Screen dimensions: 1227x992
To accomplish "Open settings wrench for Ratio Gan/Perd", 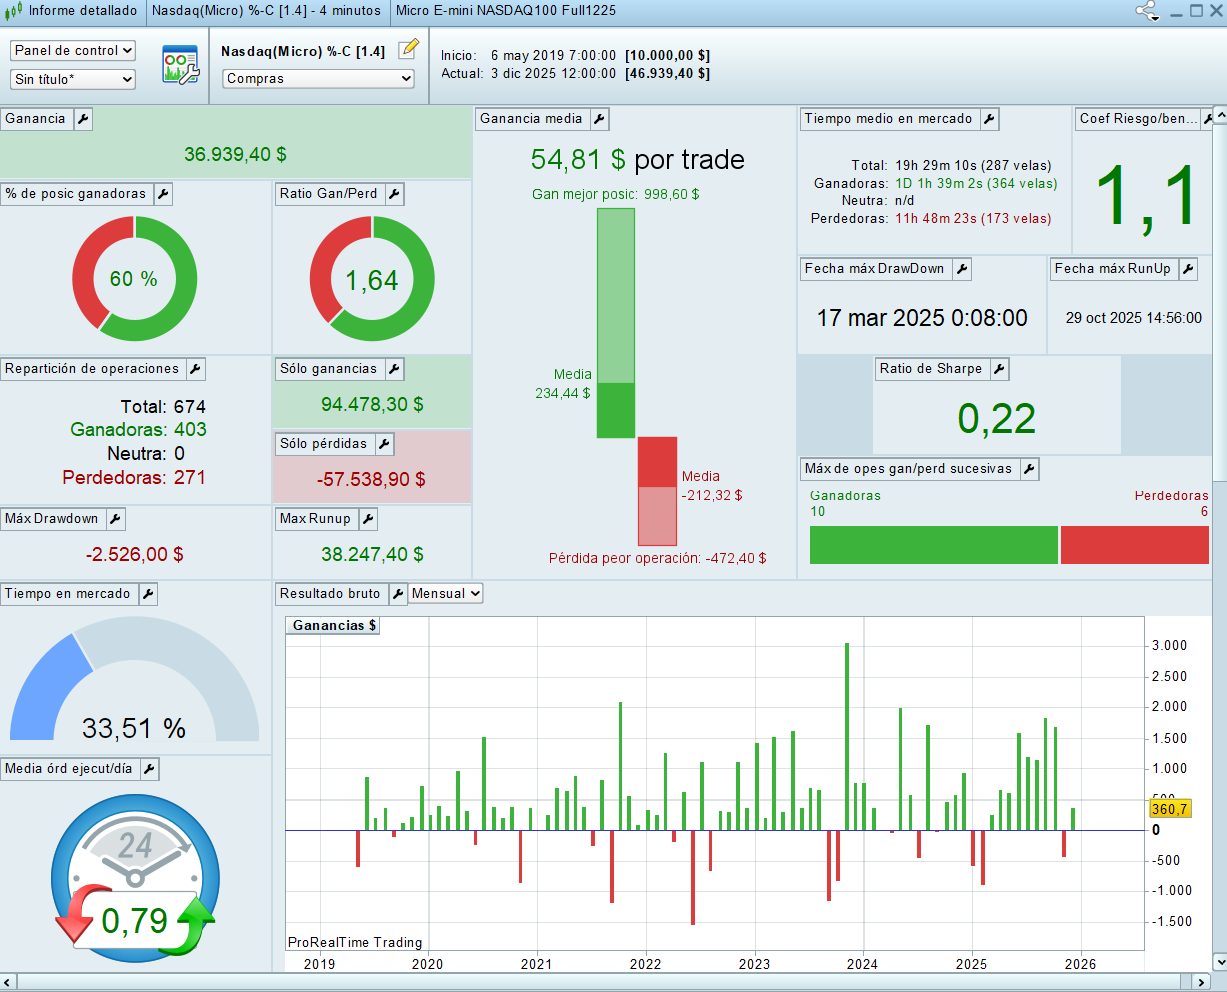I will [394, 194].
